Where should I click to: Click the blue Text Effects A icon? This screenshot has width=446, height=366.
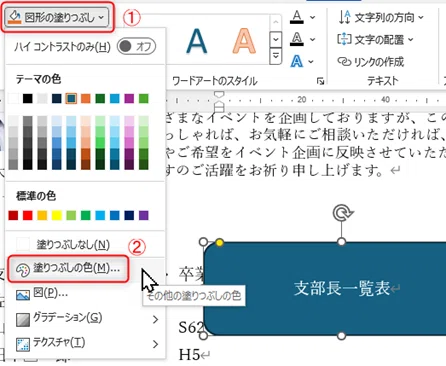click(x=297, y=61)
